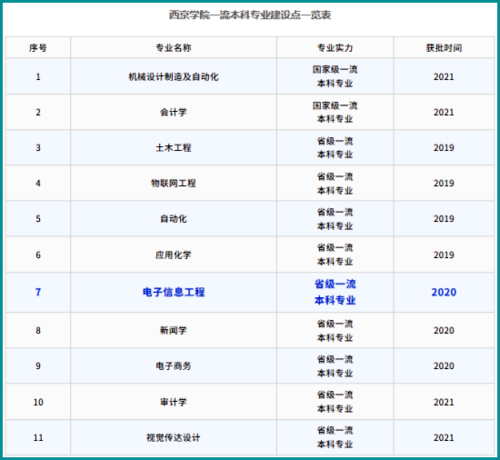Screen dimensions: 500x460
Task: Select 省级一流本科专业 in the 审计学 row
Action: point(335,402)
